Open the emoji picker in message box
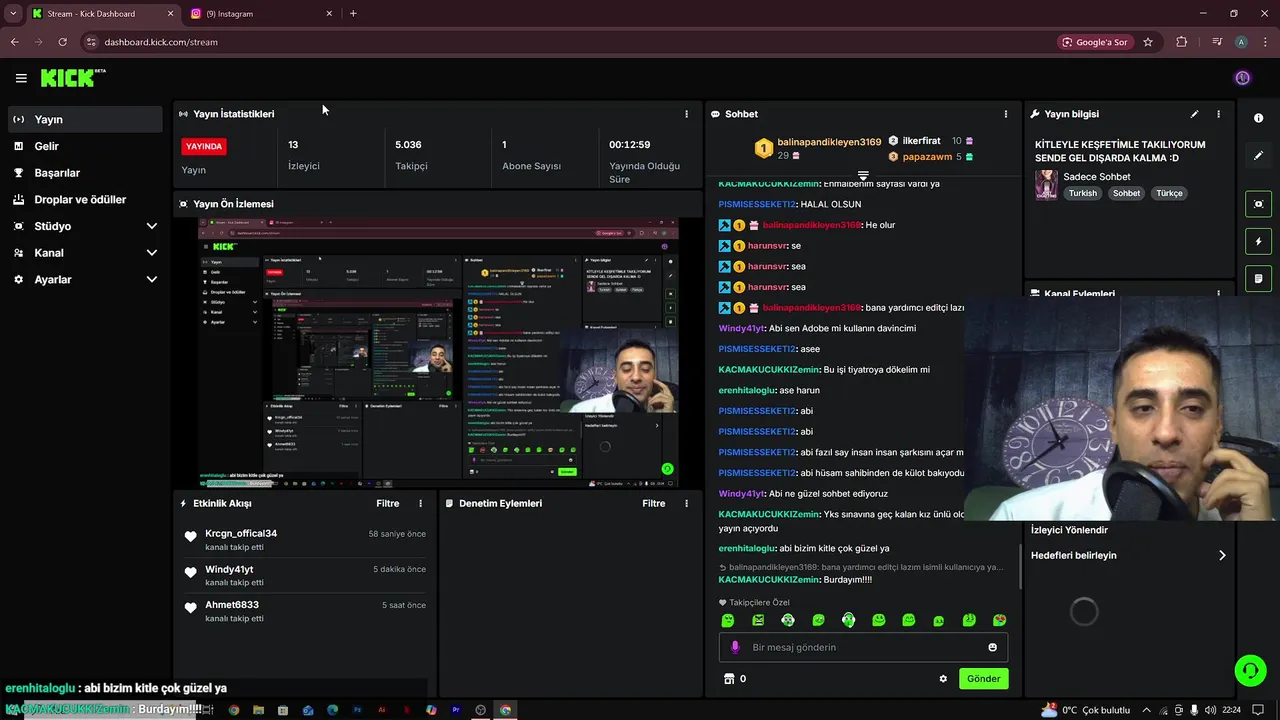This screenshot has width=1280, height=720. click(992, 647)
